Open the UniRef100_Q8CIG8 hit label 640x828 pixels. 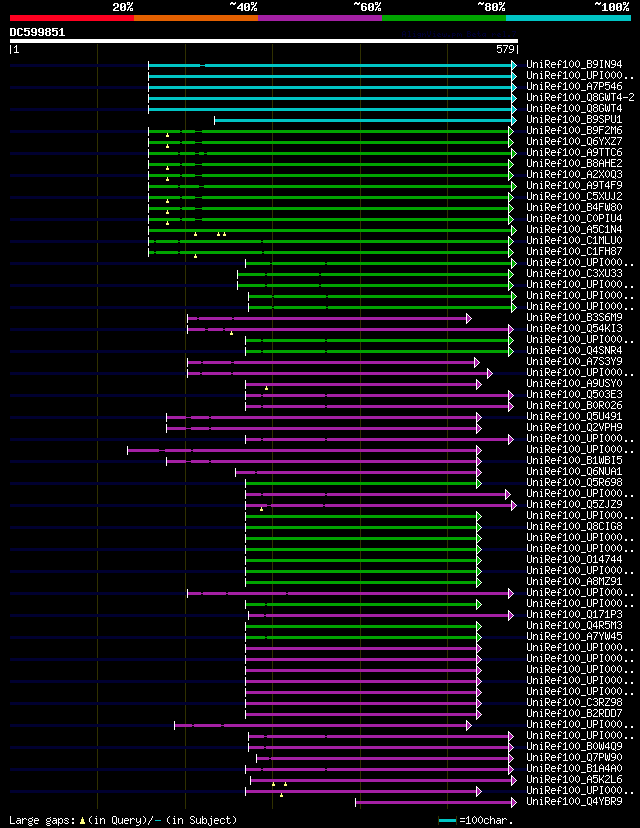point(574,526)
